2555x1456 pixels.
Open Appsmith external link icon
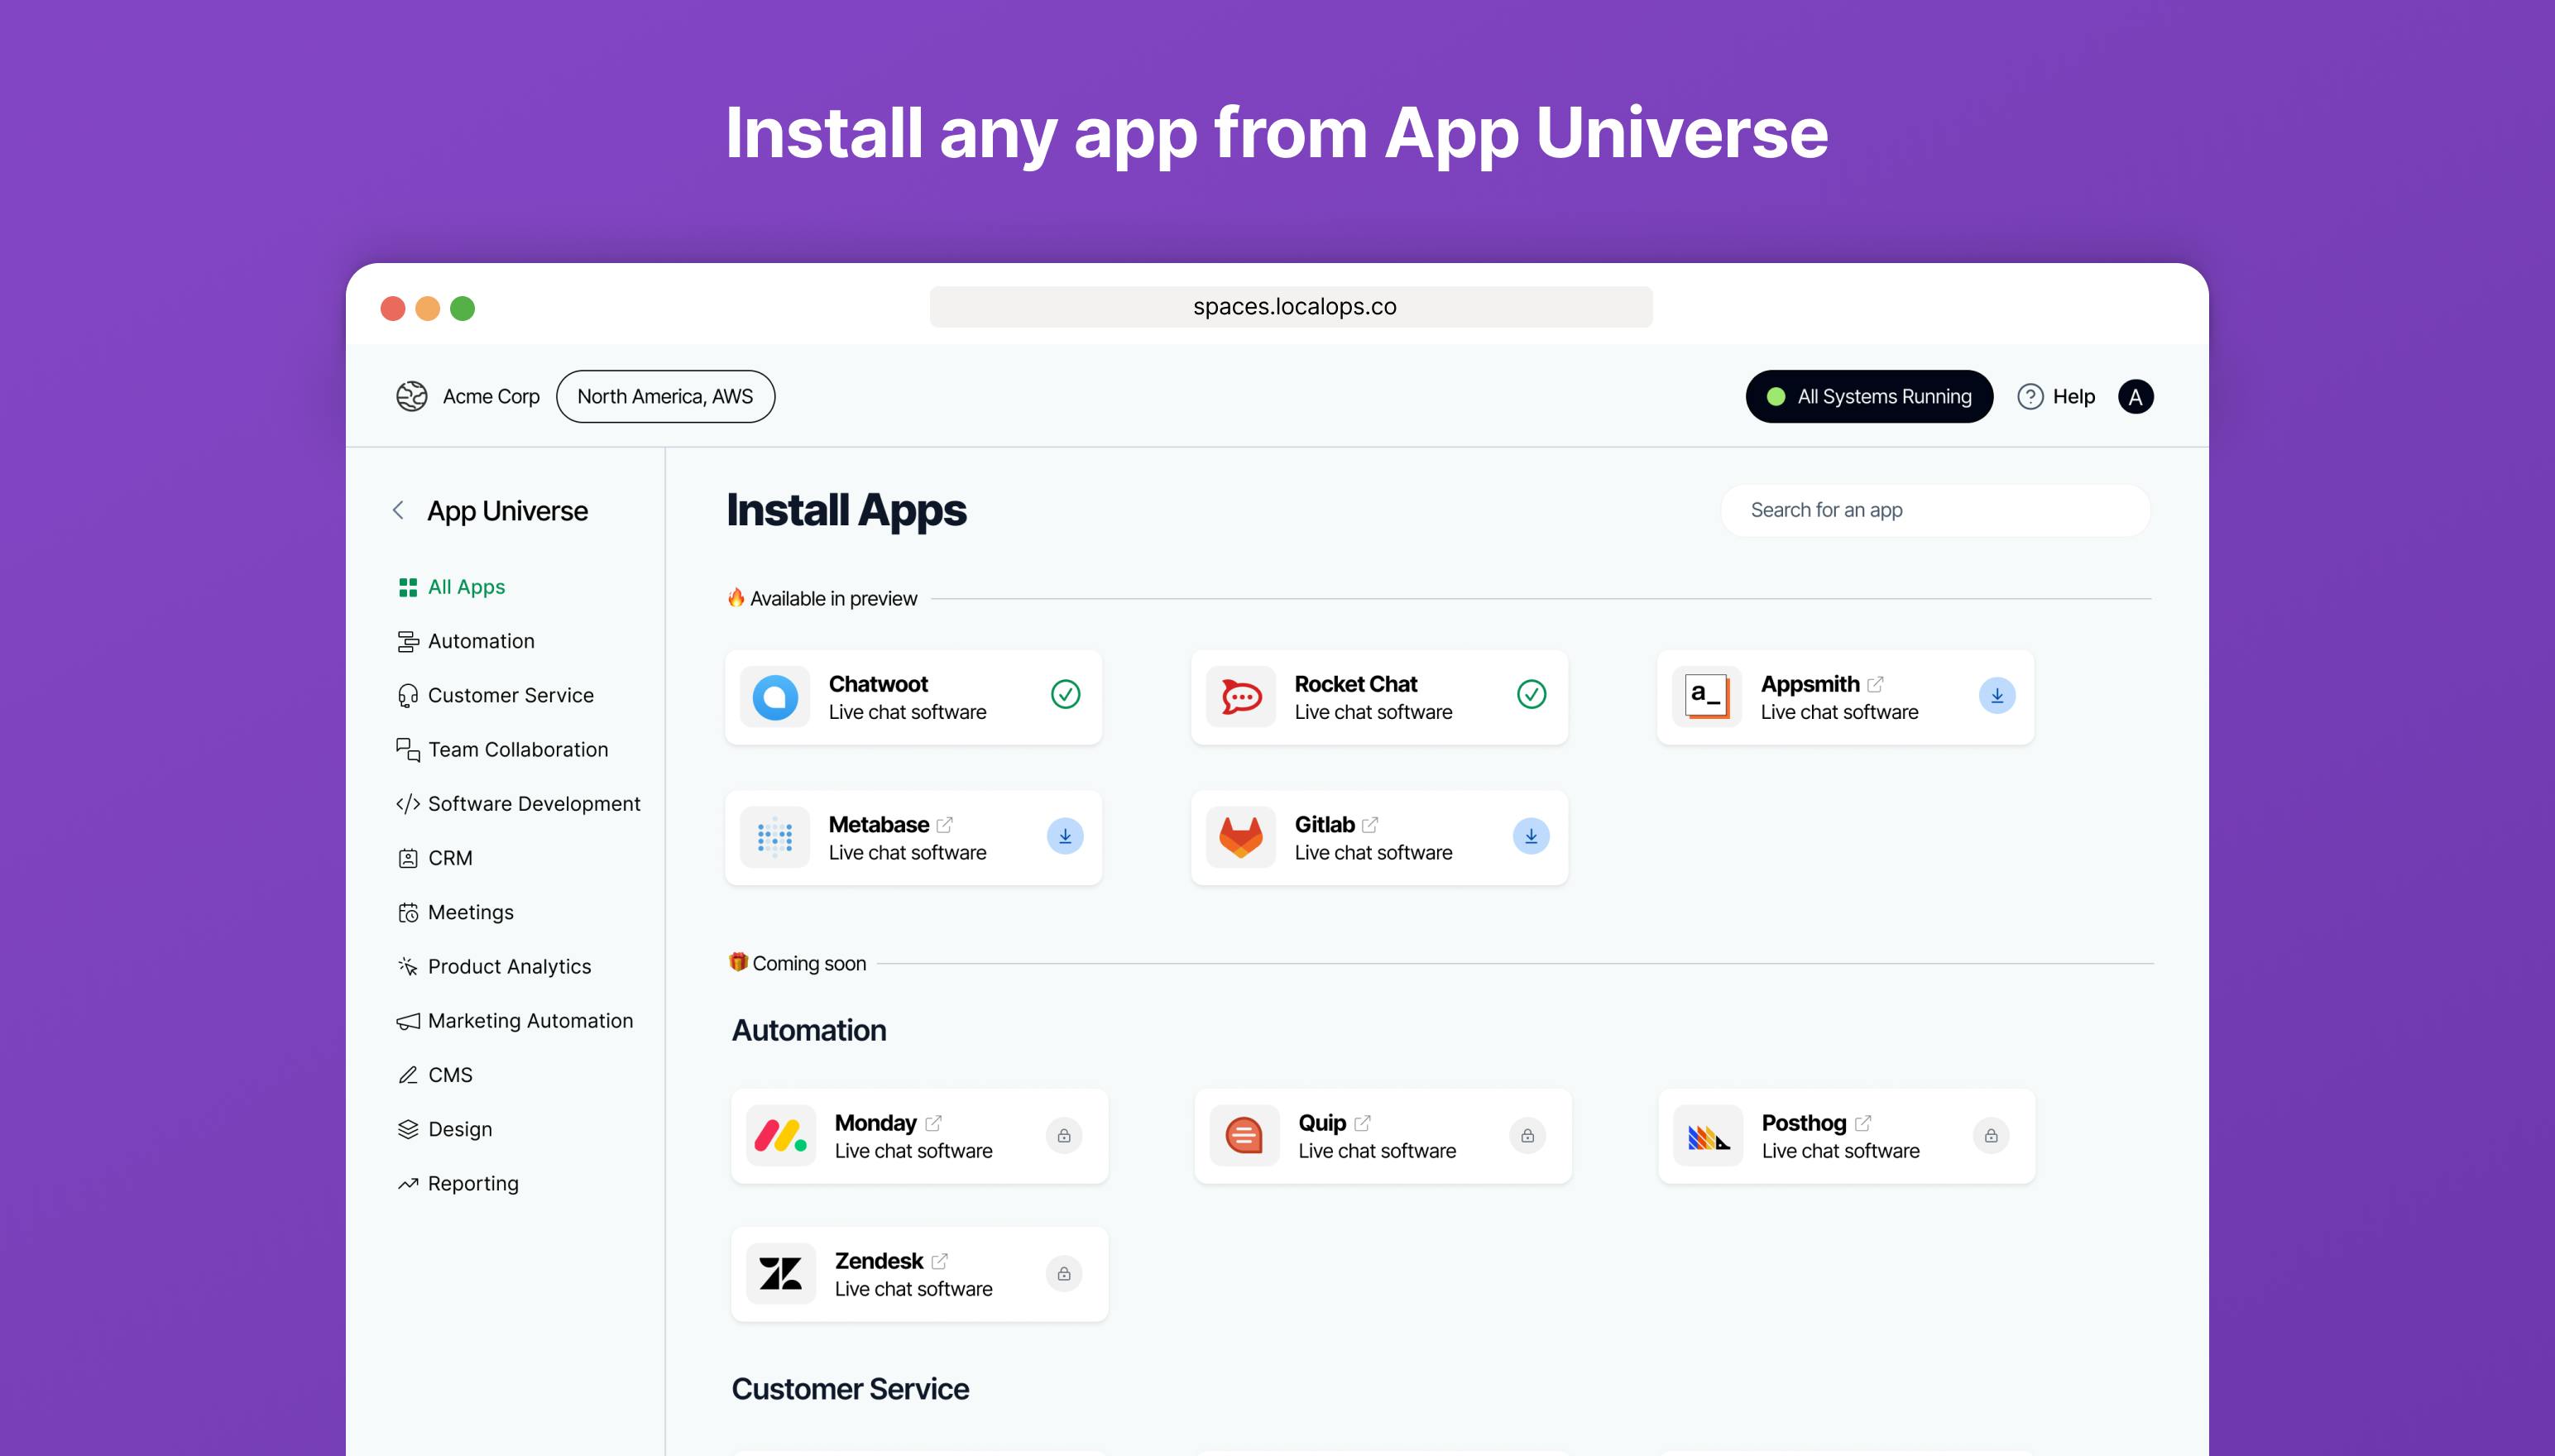(1876, 684)
